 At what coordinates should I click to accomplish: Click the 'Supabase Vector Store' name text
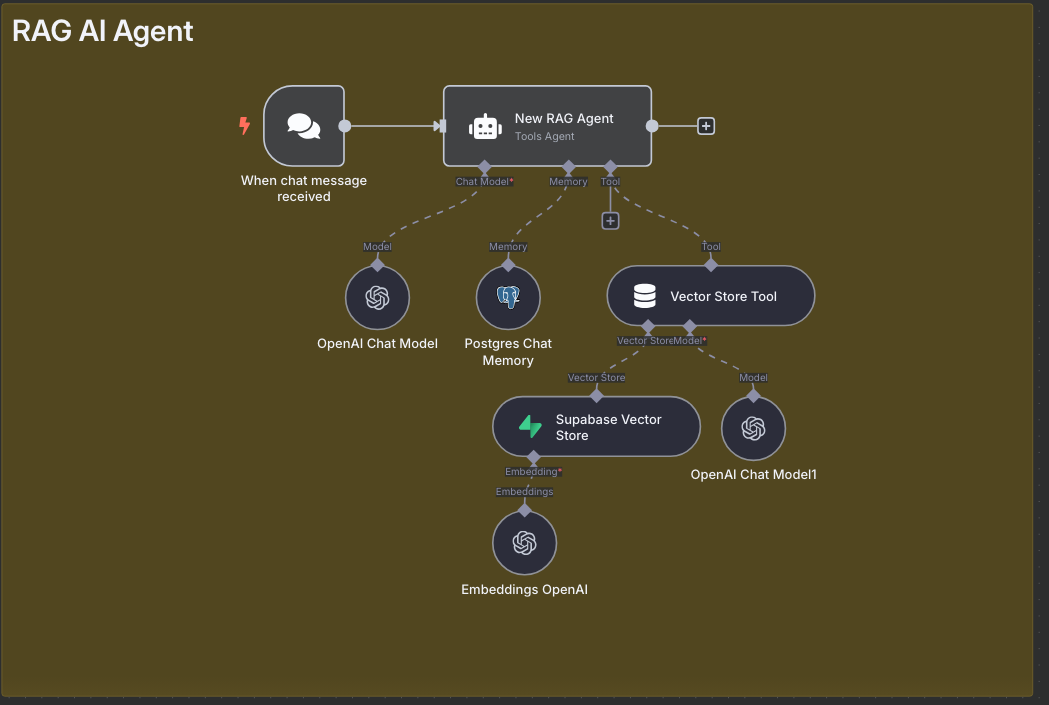(x=608, y=427)
